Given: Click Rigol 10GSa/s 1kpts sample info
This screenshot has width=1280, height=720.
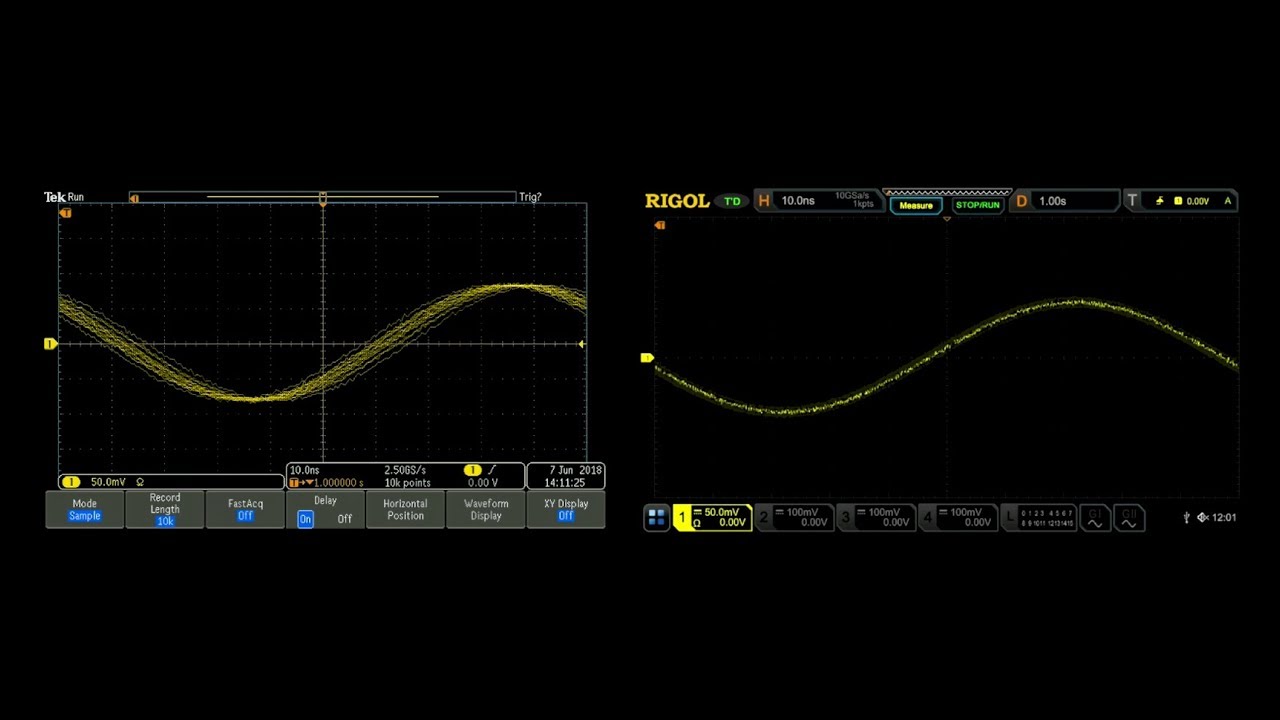Looking at the screenshot, I should click(855, 200).
